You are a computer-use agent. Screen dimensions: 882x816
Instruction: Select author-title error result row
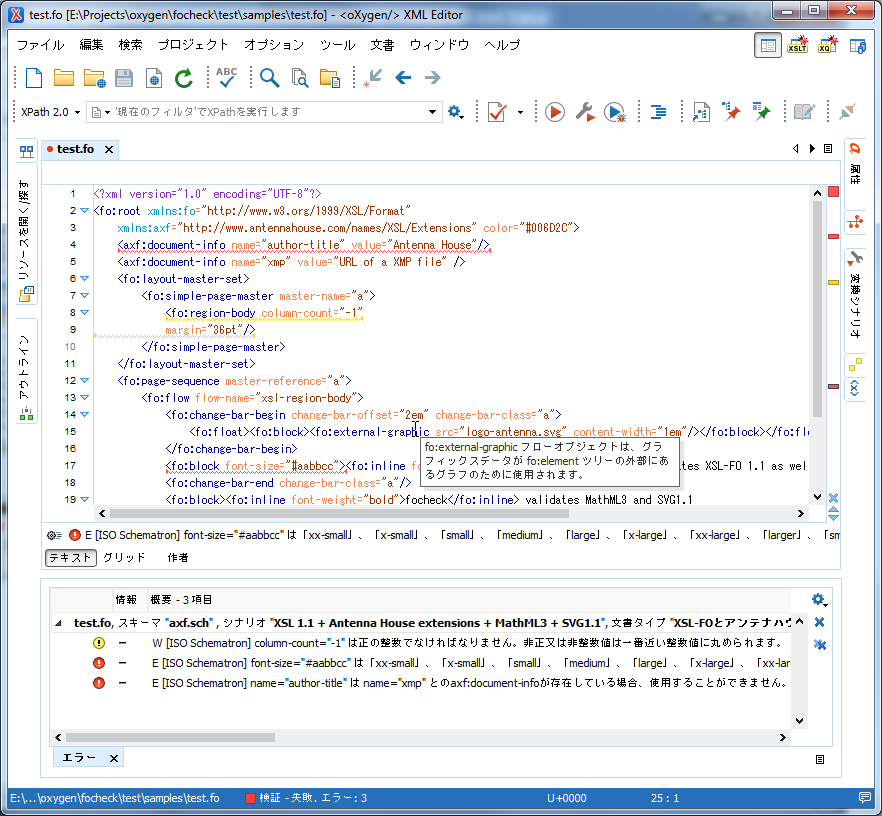click(x=422, y=683)
